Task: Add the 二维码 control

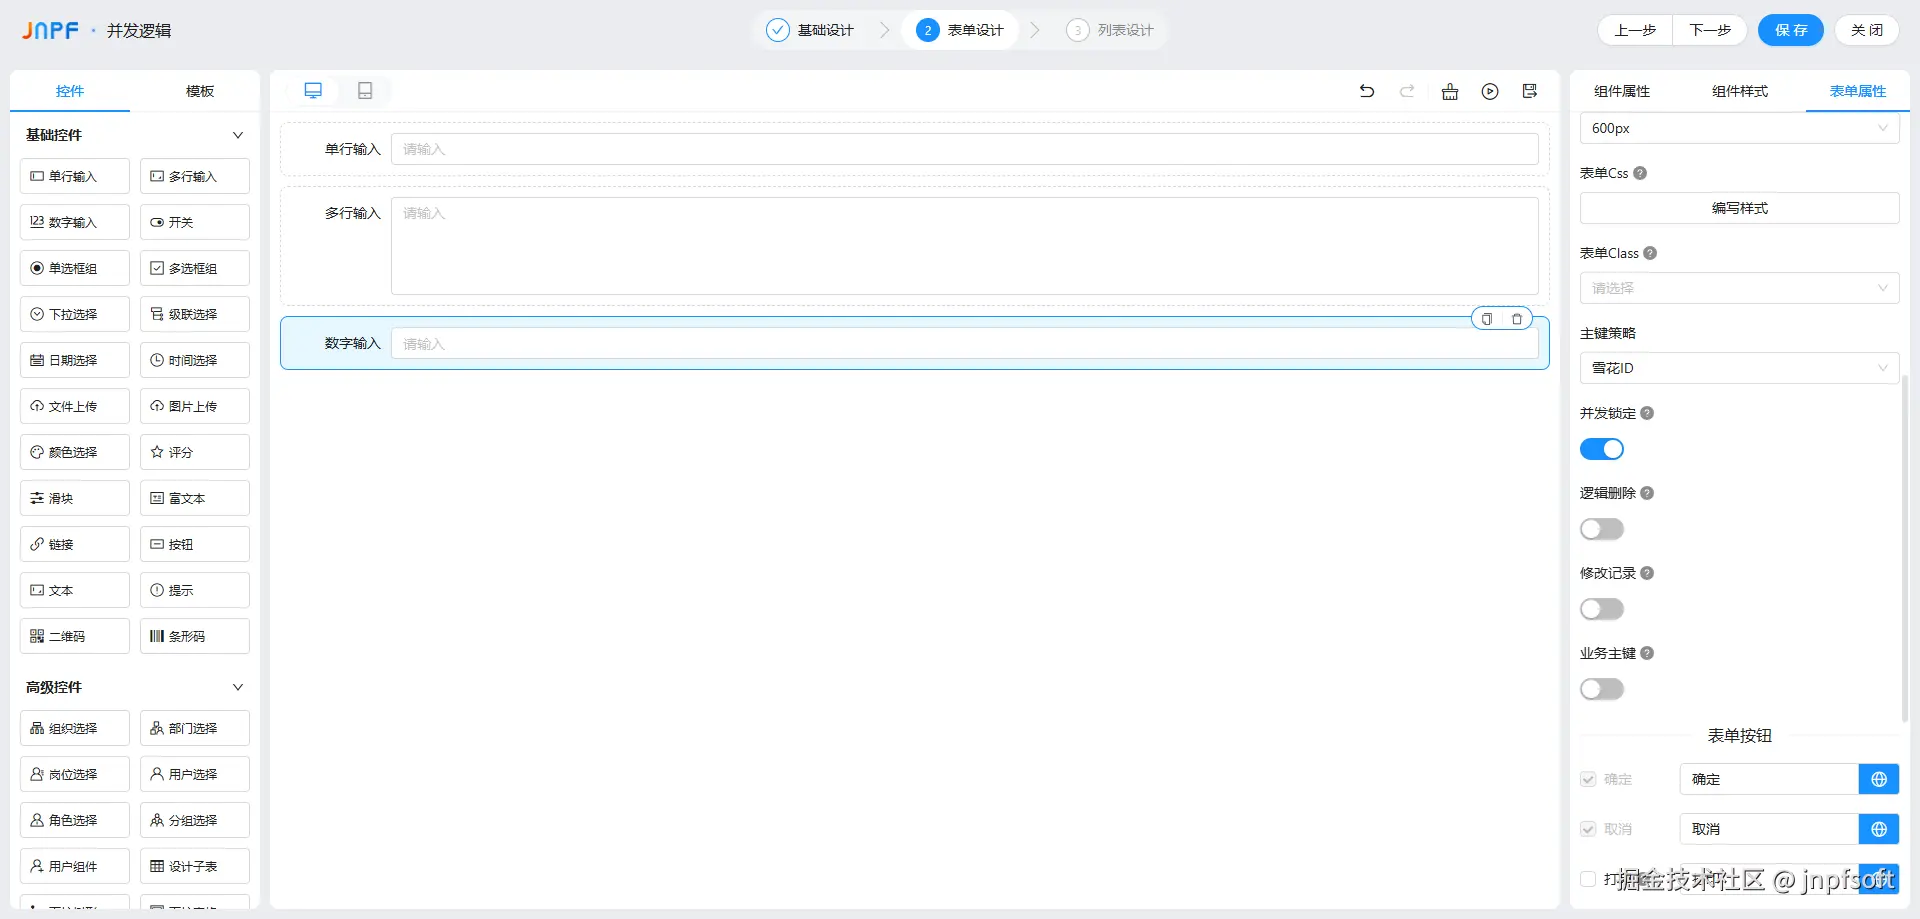Action: pyautogui.click(x=75, y=636)
